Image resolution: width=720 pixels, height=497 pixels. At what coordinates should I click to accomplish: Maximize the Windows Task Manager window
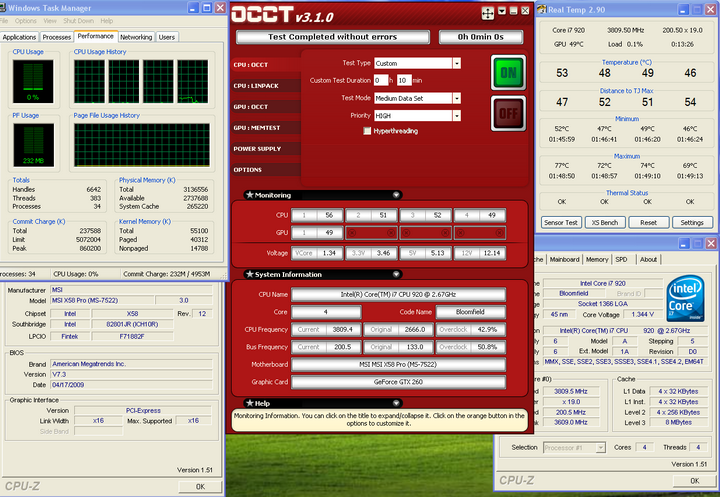(x=207, y=8)
